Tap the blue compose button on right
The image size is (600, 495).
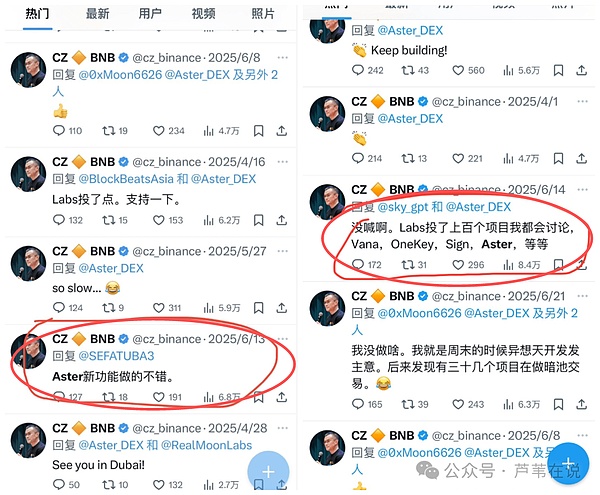(568, 463)
